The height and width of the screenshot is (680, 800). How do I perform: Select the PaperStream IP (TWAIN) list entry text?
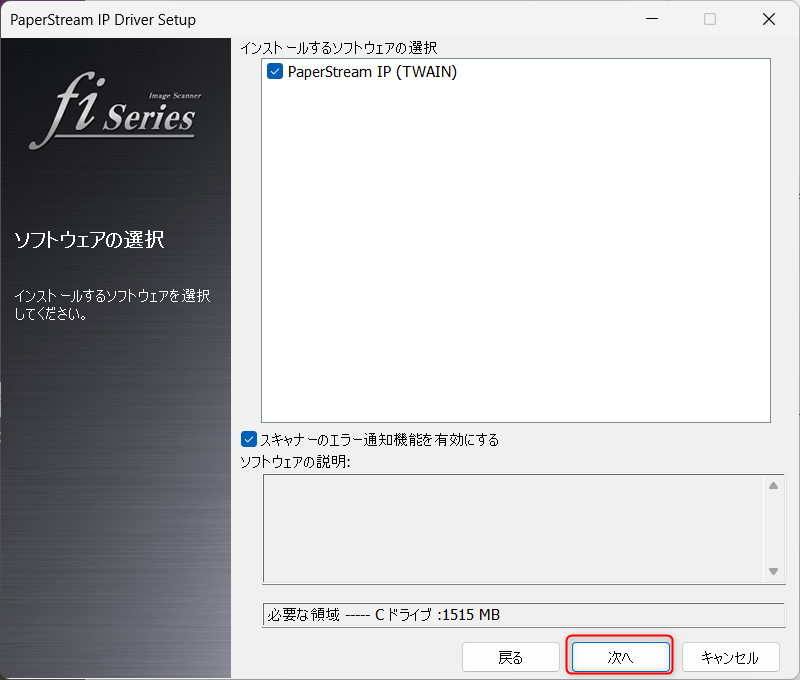tap(372, 72)
